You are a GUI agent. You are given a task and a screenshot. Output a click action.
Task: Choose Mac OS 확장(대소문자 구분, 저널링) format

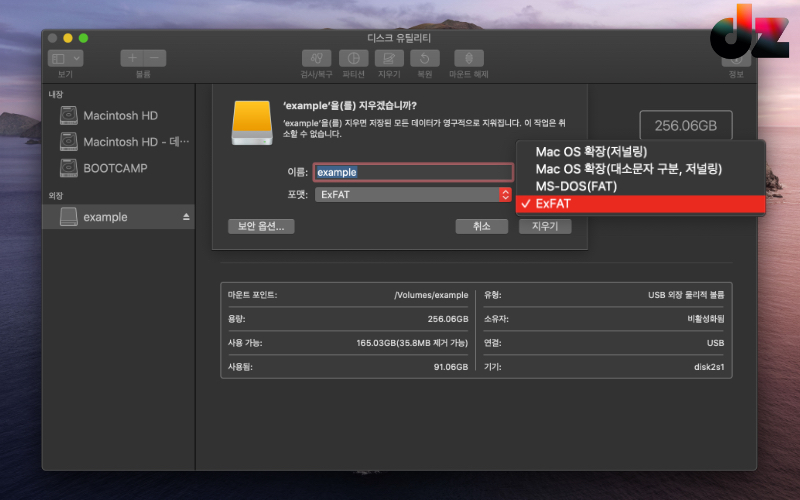tap(640, 169)
